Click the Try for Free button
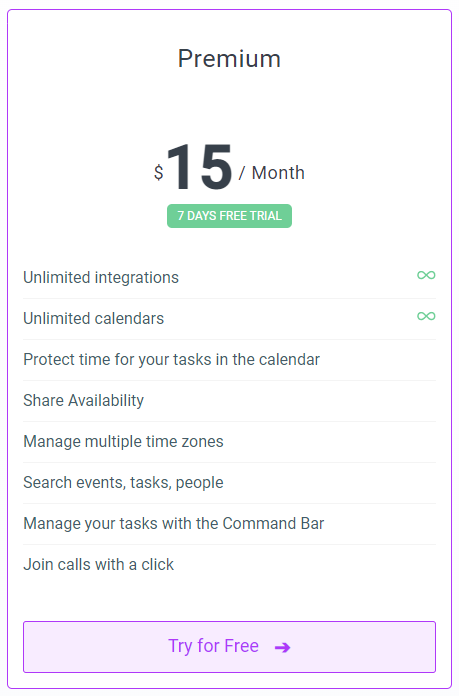459x696 pixels. (x=230, y=647)
